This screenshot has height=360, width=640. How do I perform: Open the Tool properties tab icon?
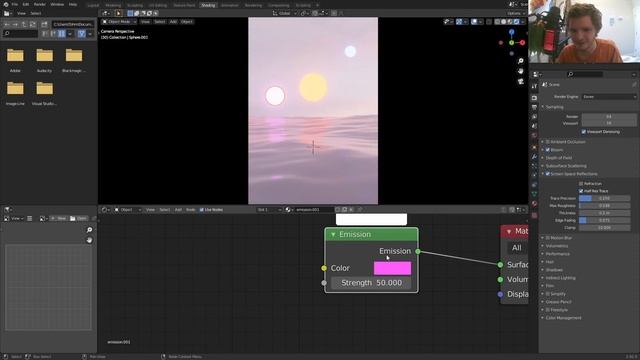[x=534, y=87]
